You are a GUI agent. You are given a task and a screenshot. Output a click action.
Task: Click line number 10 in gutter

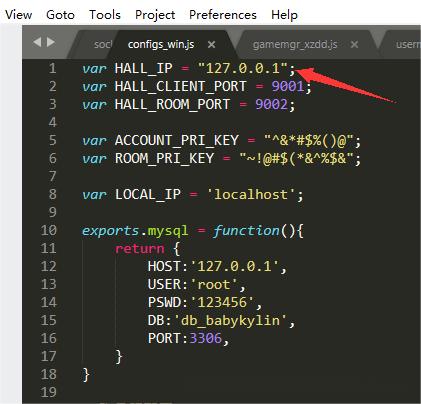point(49,231)
